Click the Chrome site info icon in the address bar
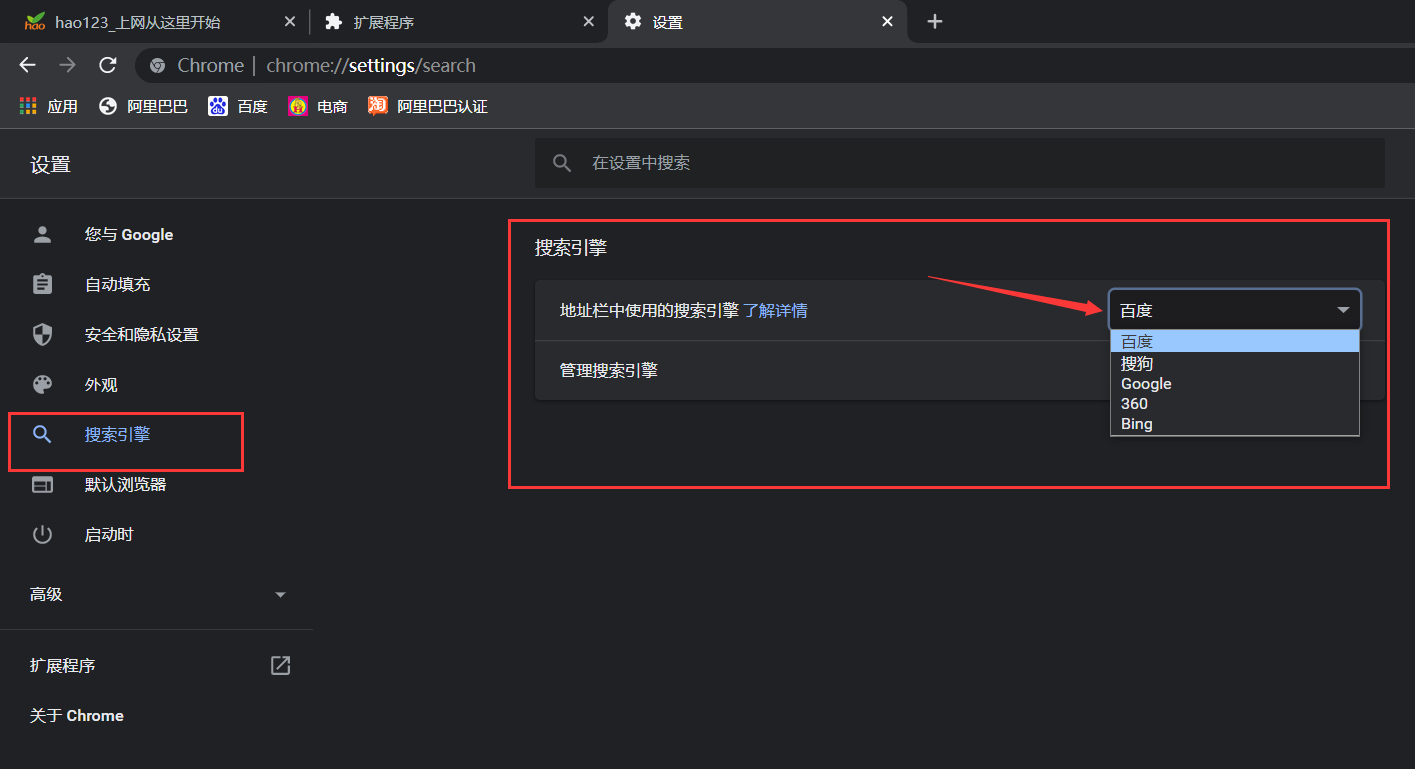The height and width of the screenshot is (769, 1415). pyautogui.click(x=157, y=66)
